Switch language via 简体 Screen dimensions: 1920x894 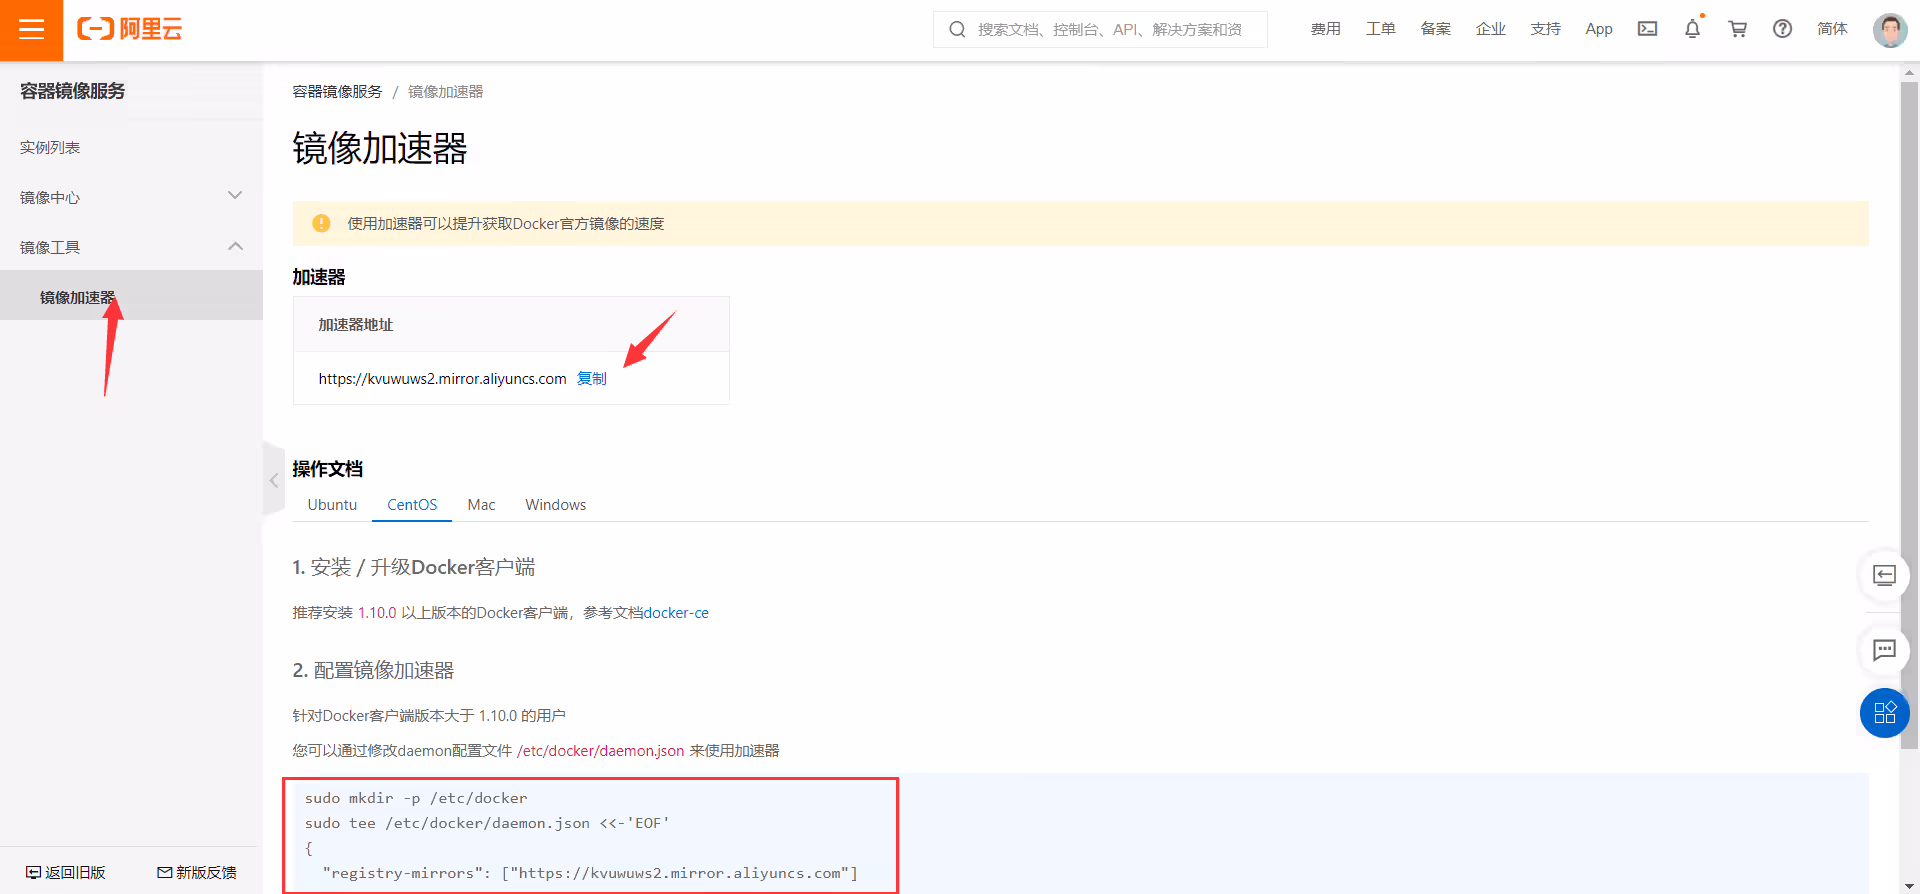(x=1832, y=29)
